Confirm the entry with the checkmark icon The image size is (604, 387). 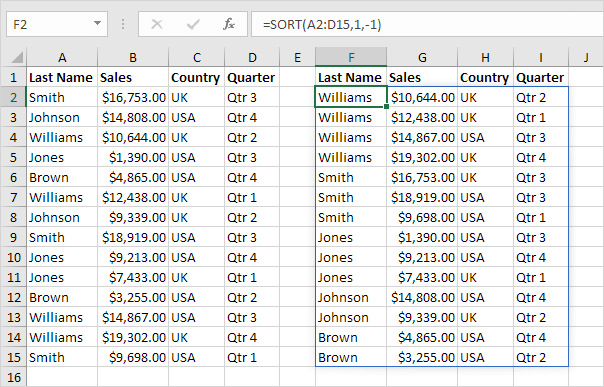193,24
